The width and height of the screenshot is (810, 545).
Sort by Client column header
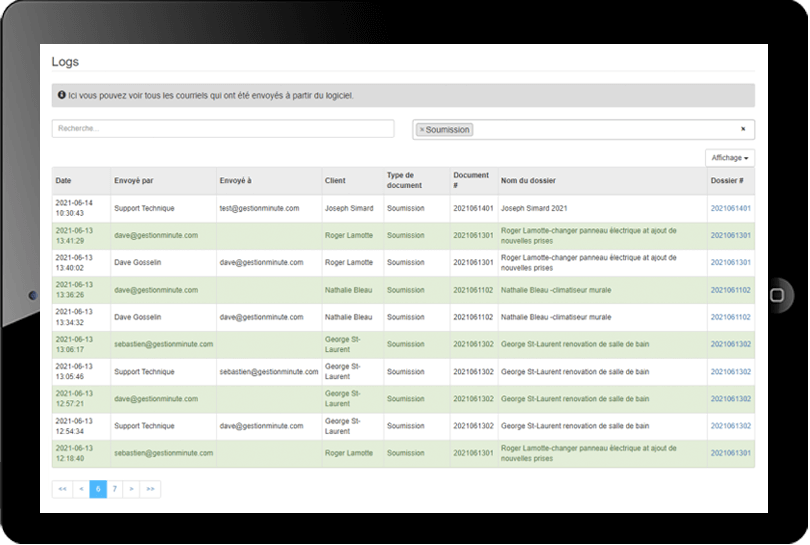335,181
